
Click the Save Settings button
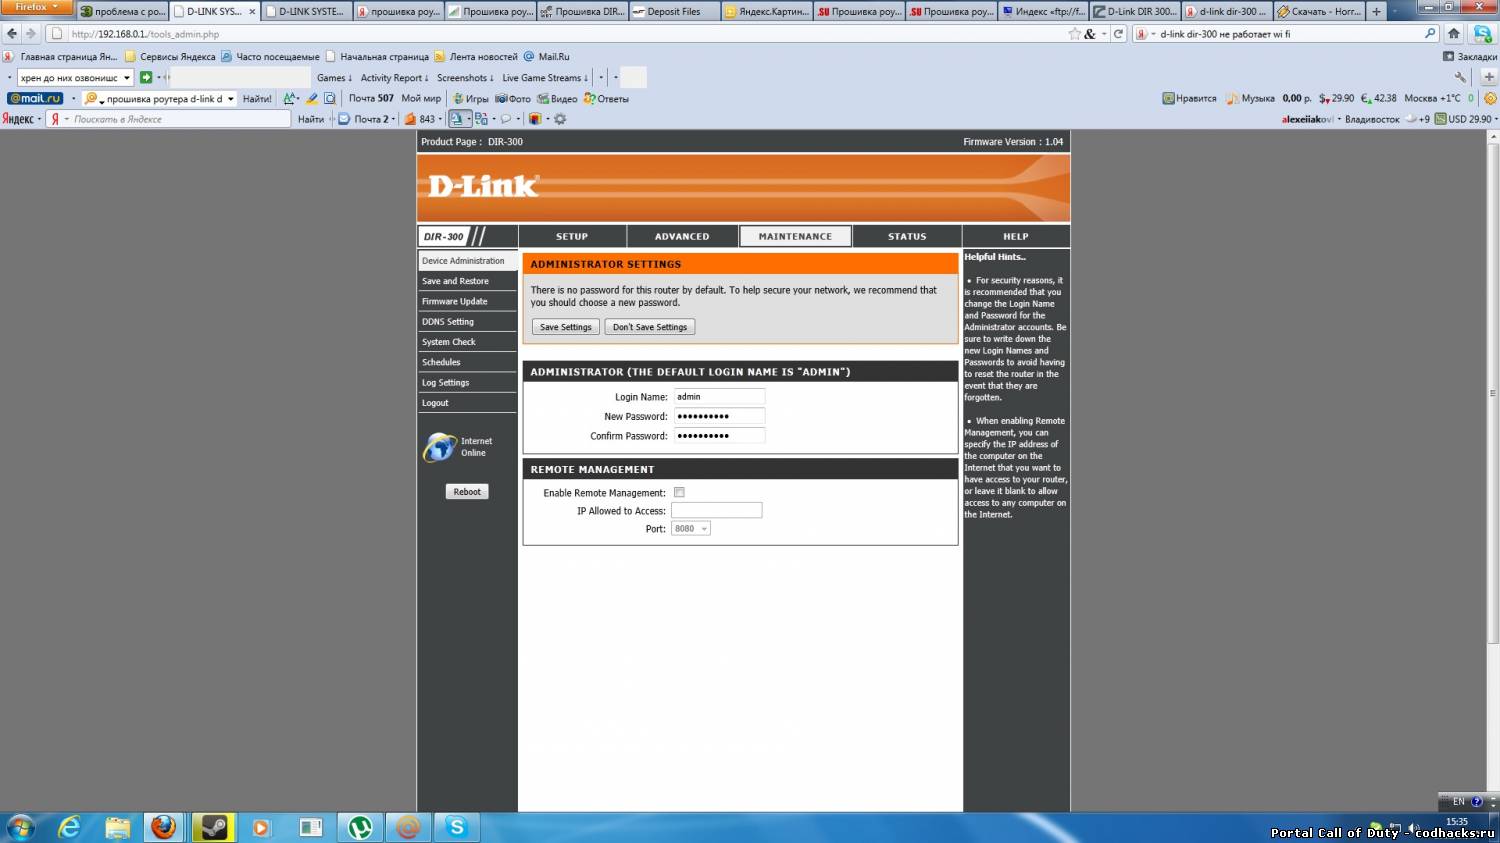coord(566,327)
